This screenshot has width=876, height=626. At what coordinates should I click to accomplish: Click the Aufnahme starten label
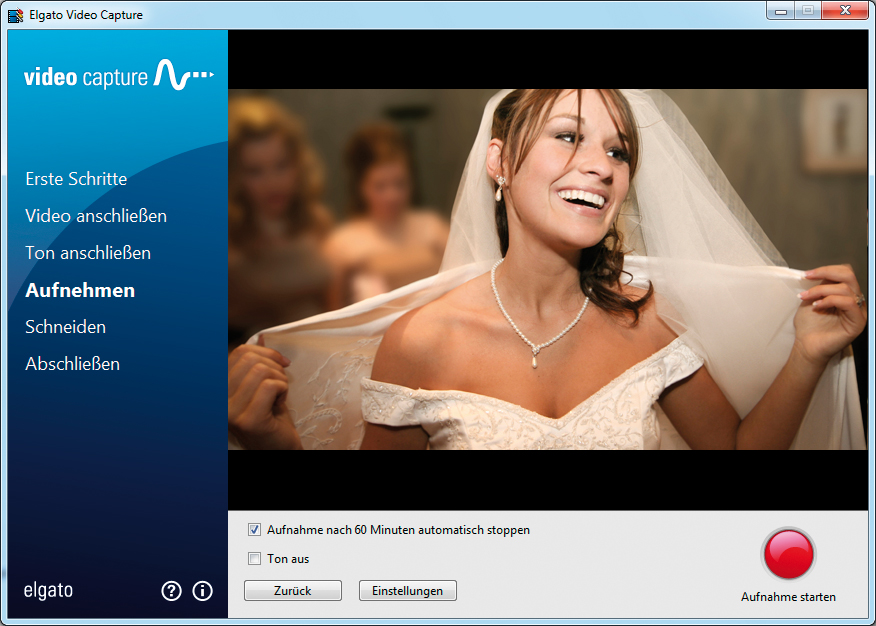pos(788,597)
